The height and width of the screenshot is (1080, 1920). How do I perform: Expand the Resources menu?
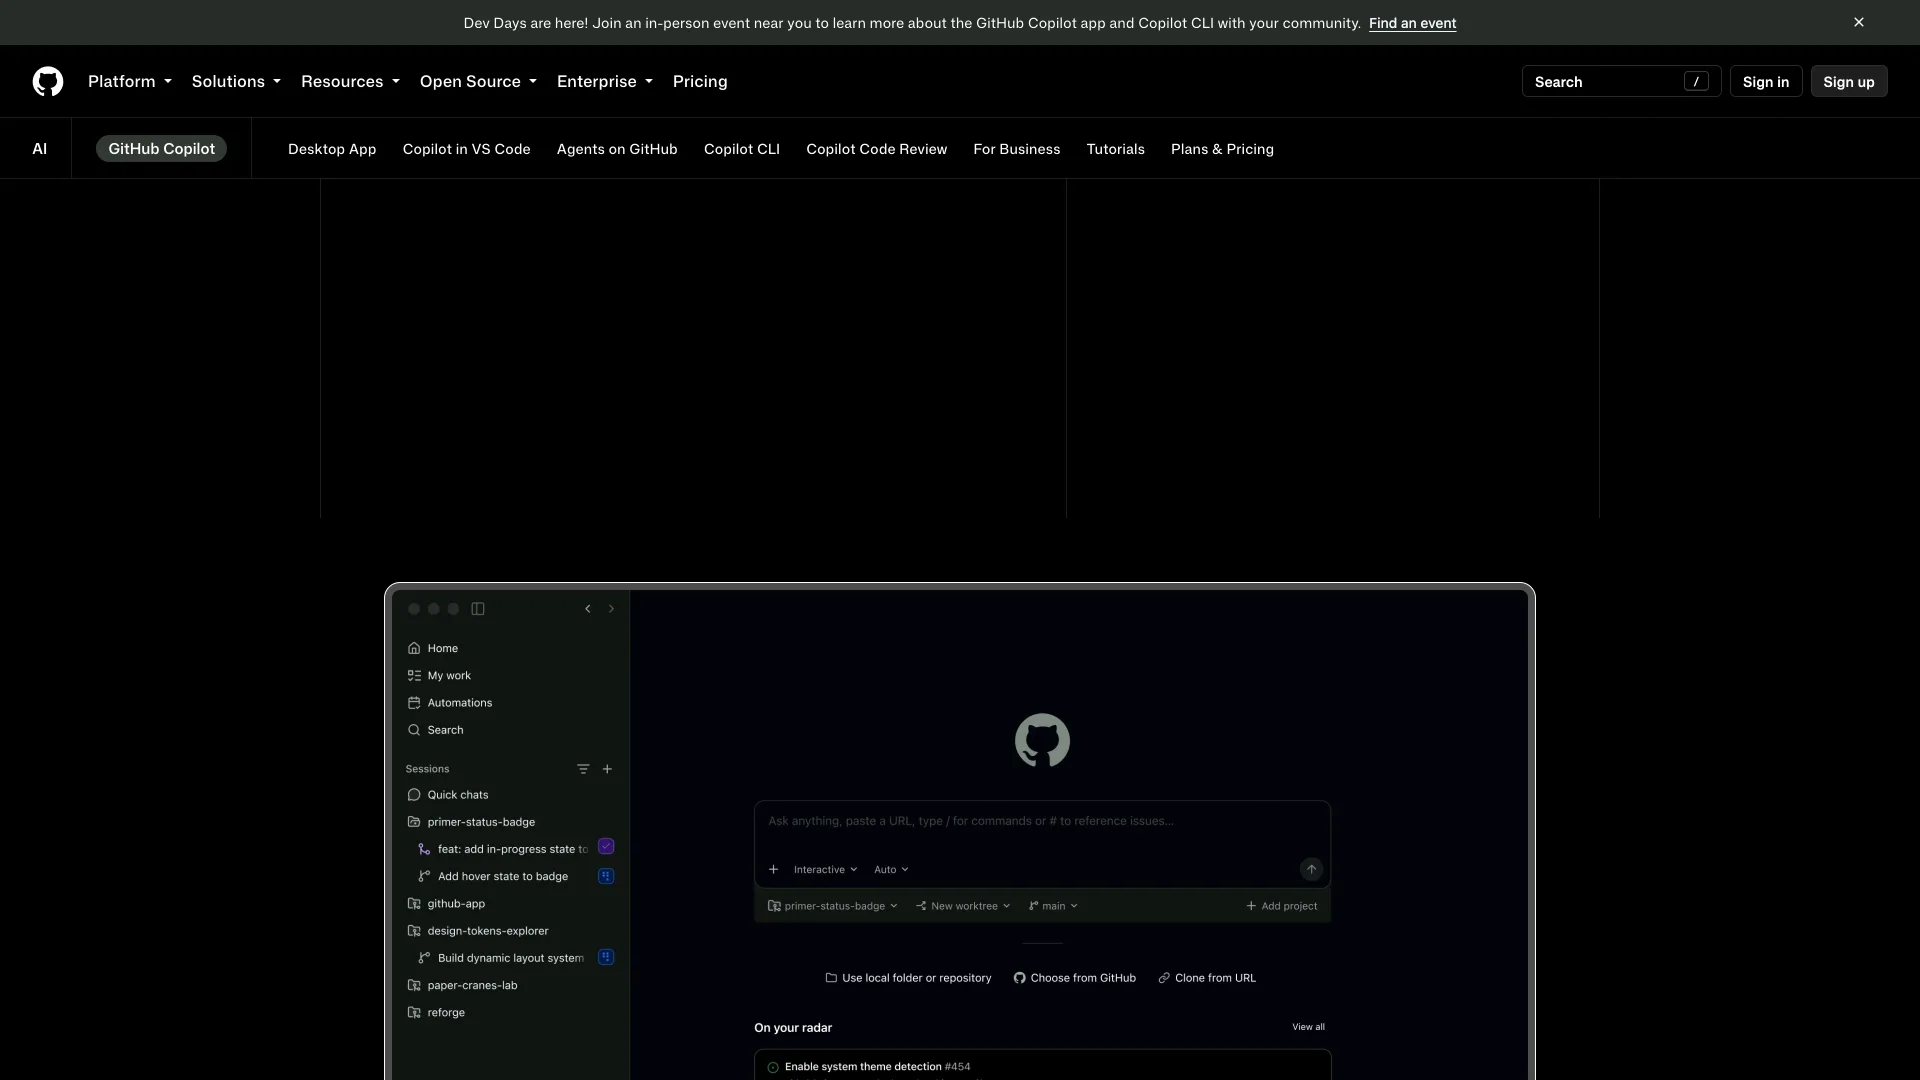click(350, 81)
